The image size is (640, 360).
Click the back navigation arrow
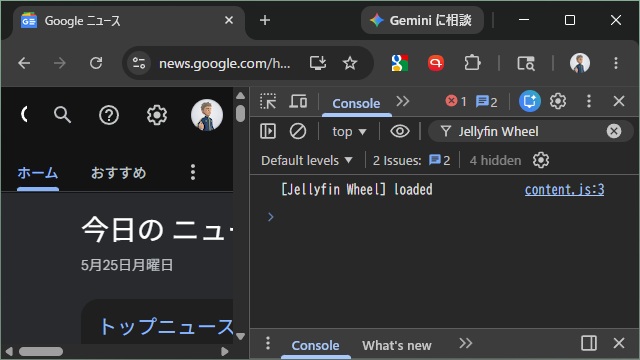click(24, 63)
